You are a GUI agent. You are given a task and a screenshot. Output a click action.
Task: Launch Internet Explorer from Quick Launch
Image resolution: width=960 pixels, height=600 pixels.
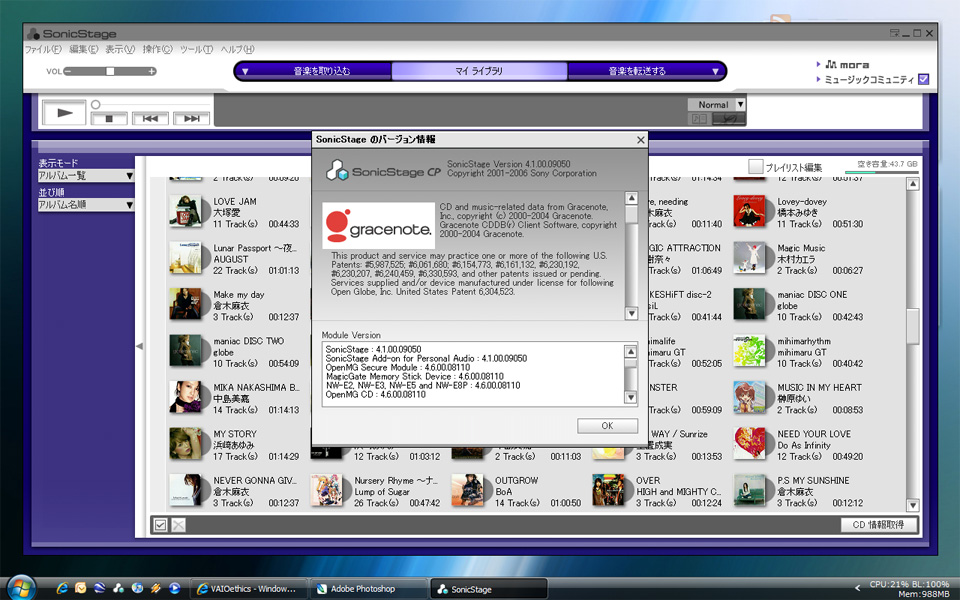pyautogui.click(x=62, y=588)
